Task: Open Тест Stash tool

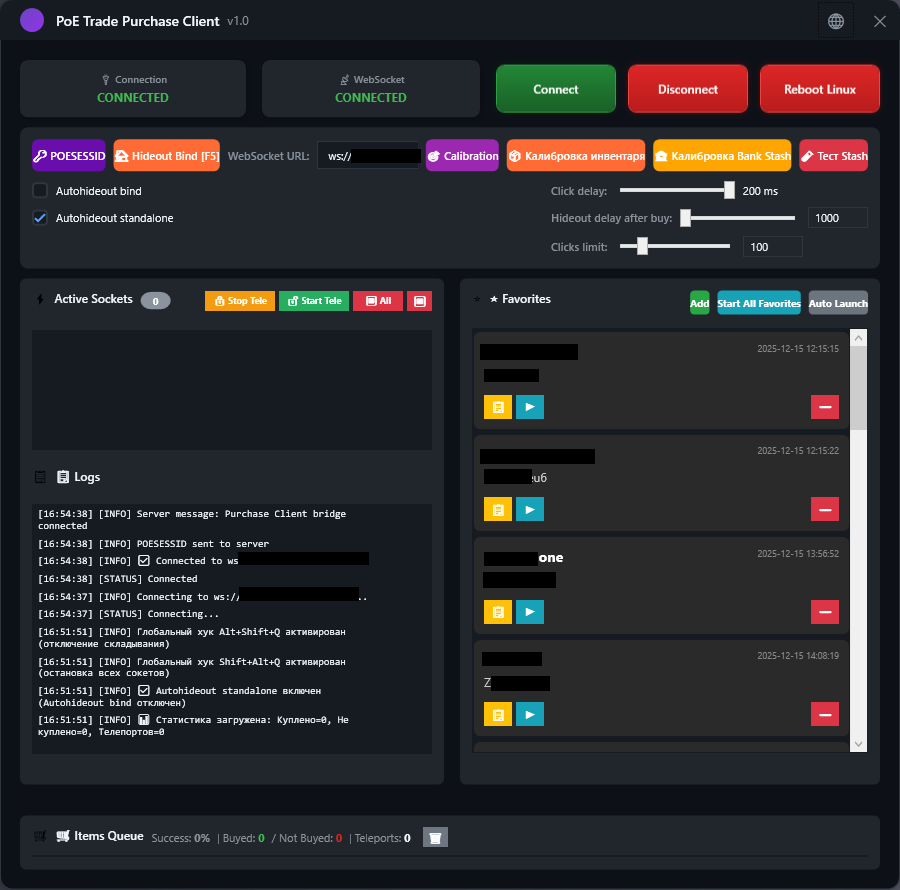Action: 833,155
